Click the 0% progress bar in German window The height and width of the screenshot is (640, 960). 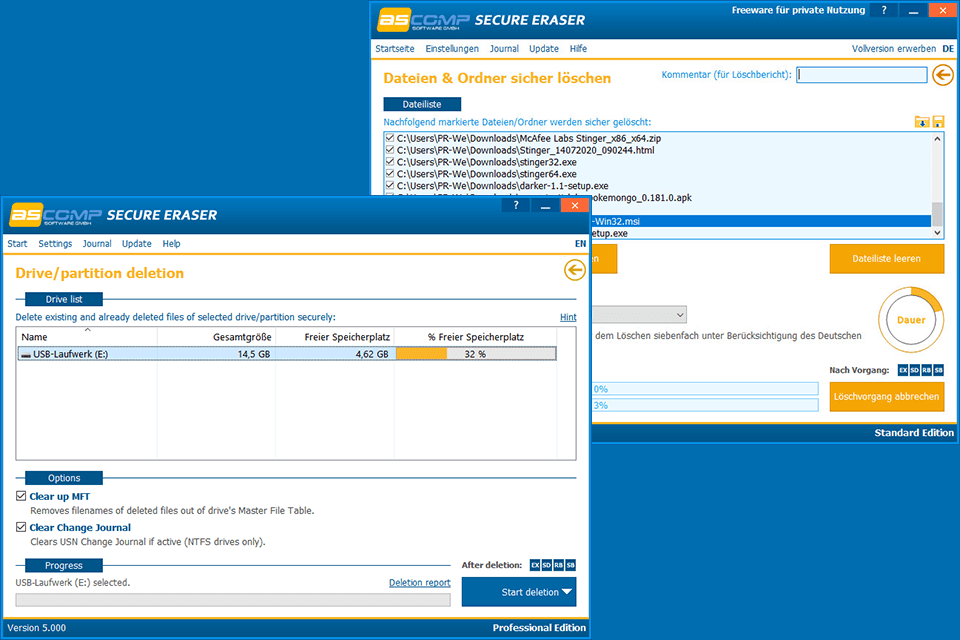[x=705, y=389]
